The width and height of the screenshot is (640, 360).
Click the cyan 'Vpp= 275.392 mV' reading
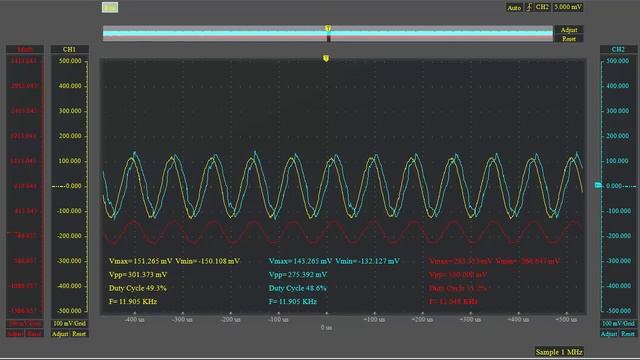point(298,275)
